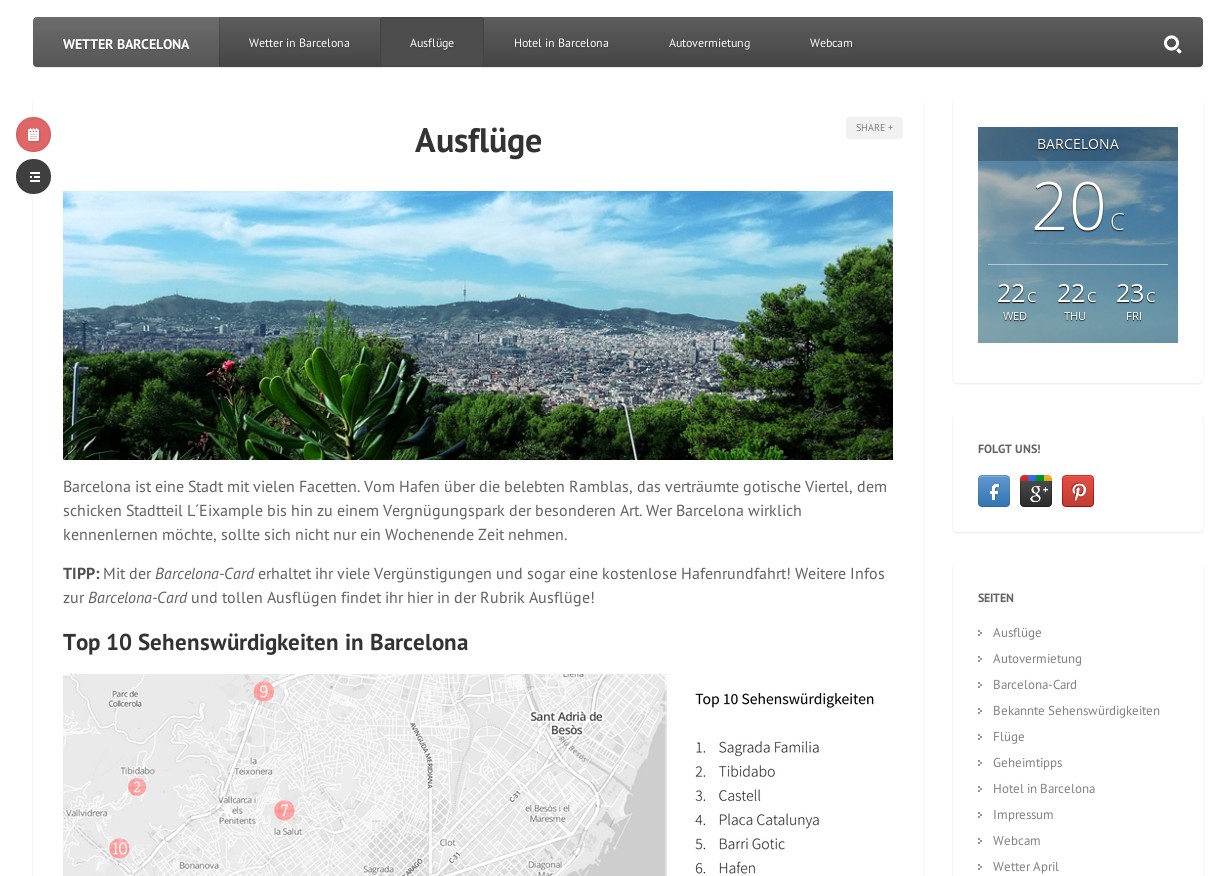1223x876 pixels.
Task: Open Hotel in Barcelona sidebar link
Action: coord(1044,789)
